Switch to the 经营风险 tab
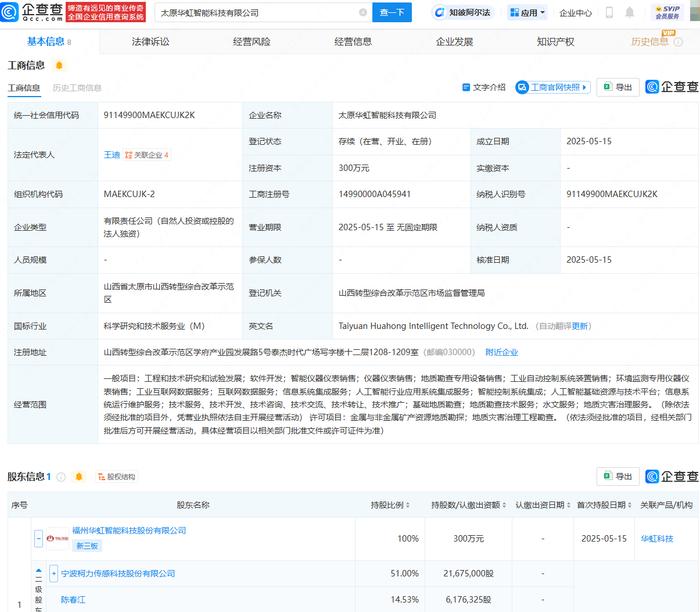The image size is (700, 612). click(252, 42)
